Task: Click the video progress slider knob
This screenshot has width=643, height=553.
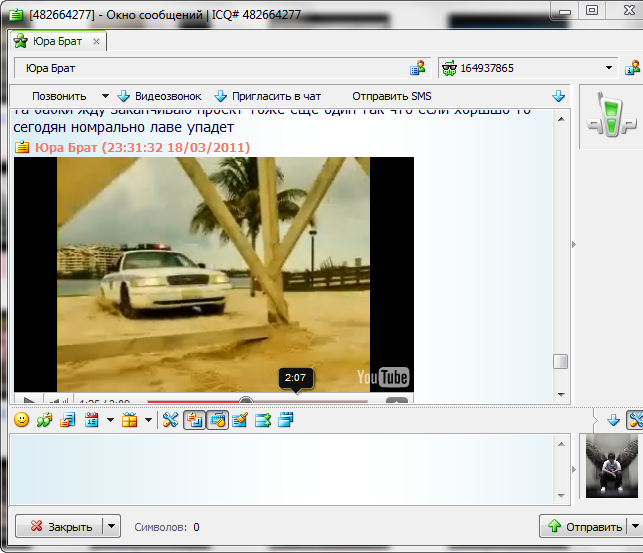Action: tap(245, 401)
